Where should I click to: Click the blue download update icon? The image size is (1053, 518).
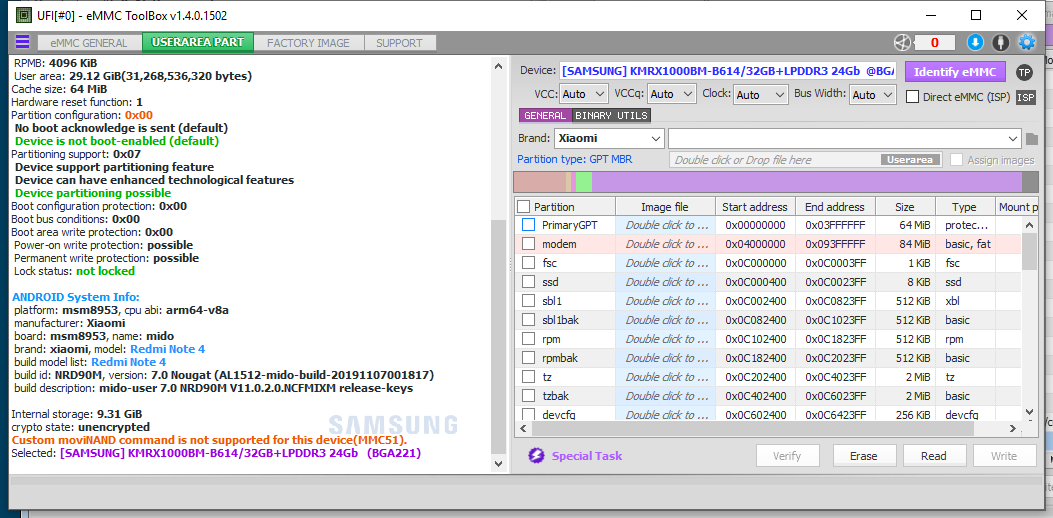point(975,43)
